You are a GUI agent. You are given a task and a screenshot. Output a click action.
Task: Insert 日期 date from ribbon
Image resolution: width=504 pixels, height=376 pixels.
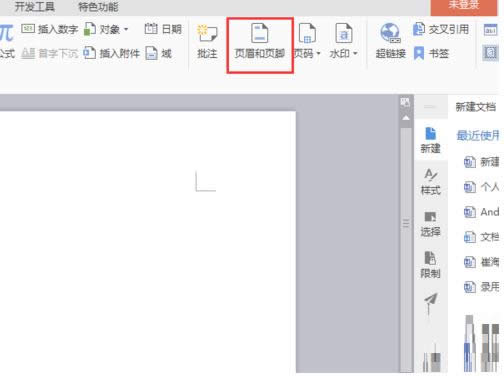click(x=163, y=29)
